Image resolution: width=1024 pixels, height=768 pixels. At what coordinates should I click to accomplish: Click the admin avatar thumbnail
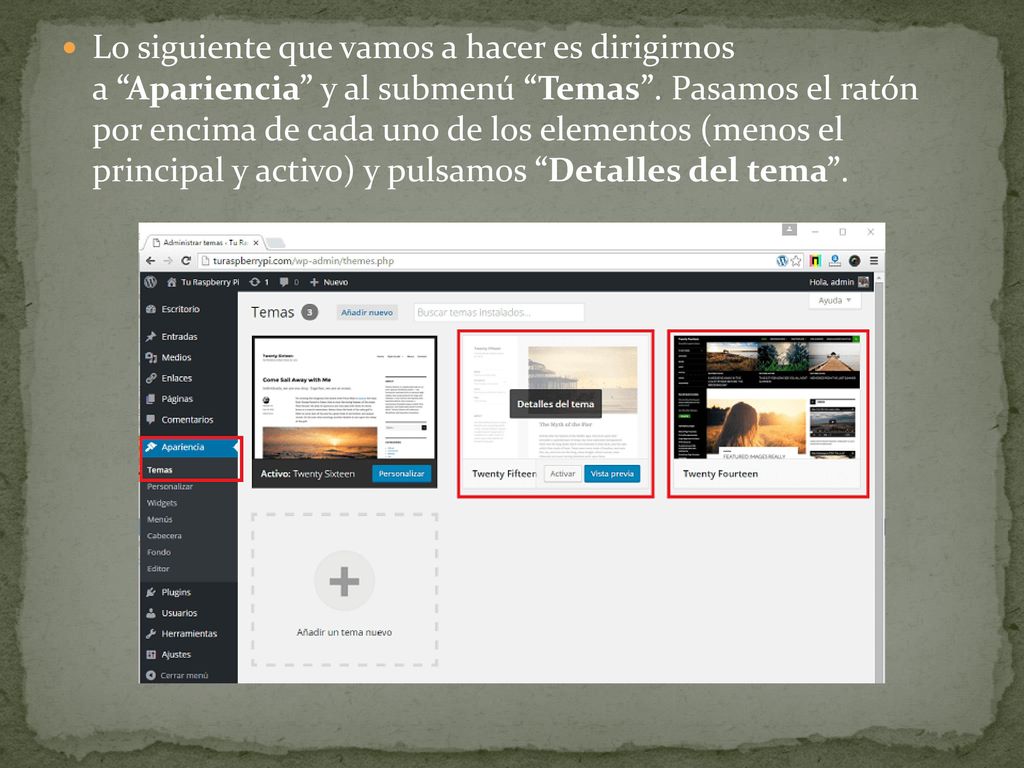[863, 282]
